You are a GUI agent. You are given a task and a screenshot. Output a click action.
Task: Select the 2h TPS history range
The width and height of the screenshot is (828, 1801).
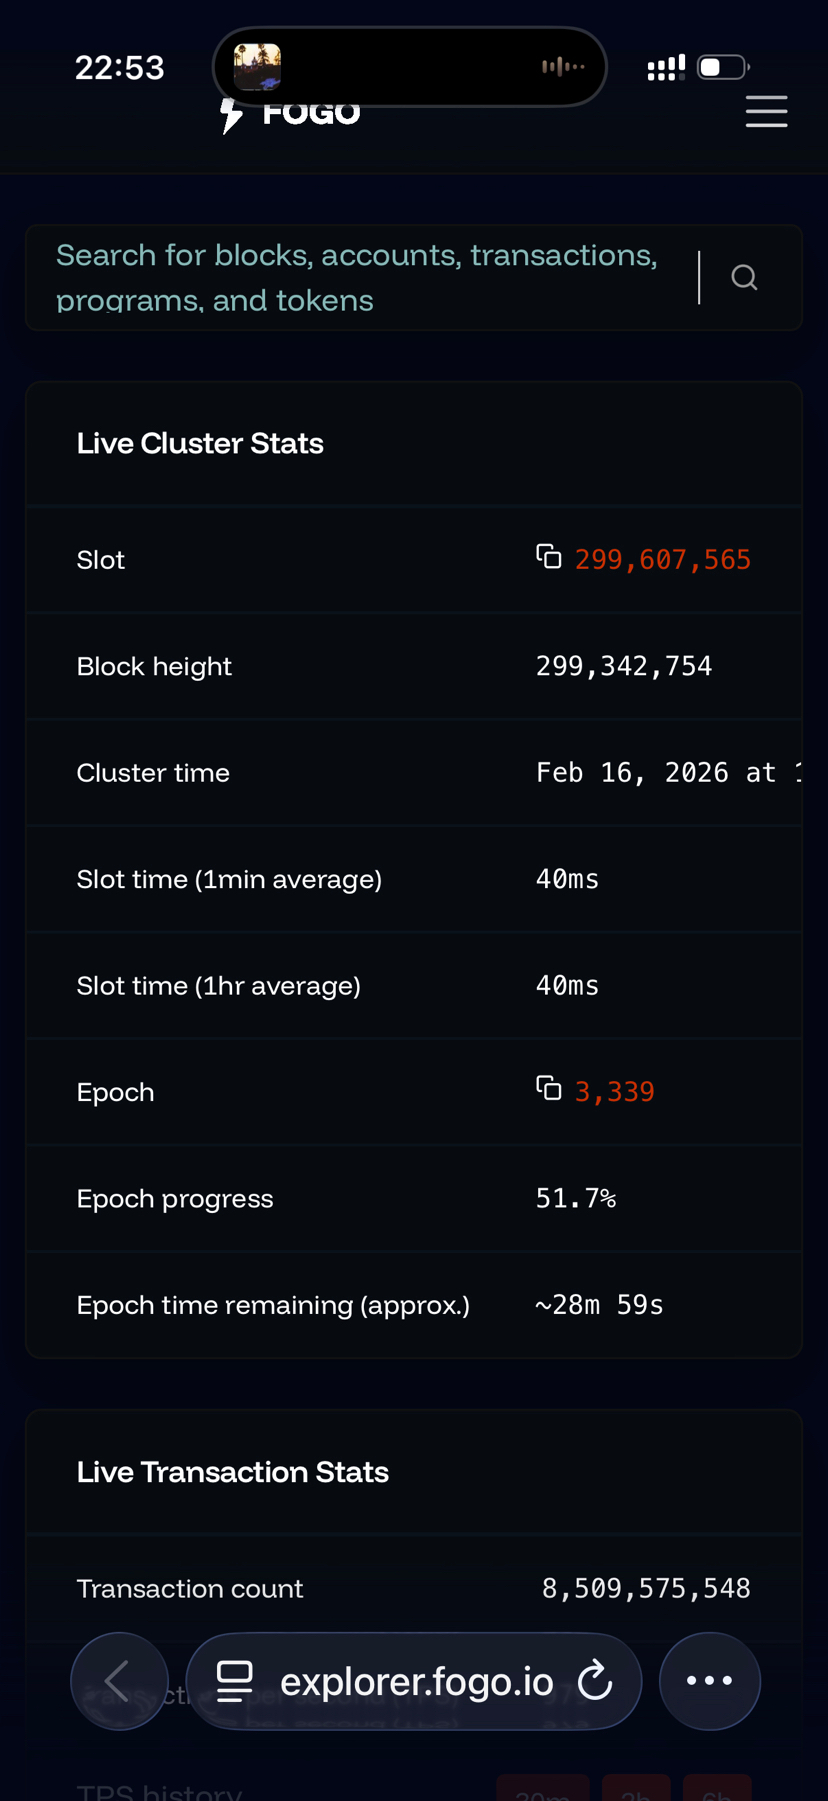click(x=636, y=1791)
